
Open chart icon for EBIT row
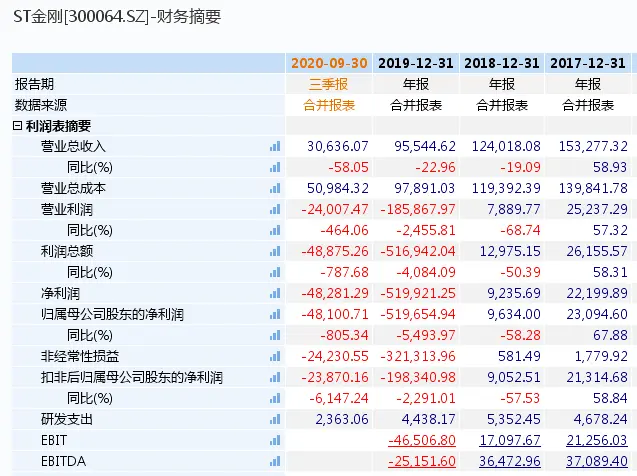[x=275, y=440]
